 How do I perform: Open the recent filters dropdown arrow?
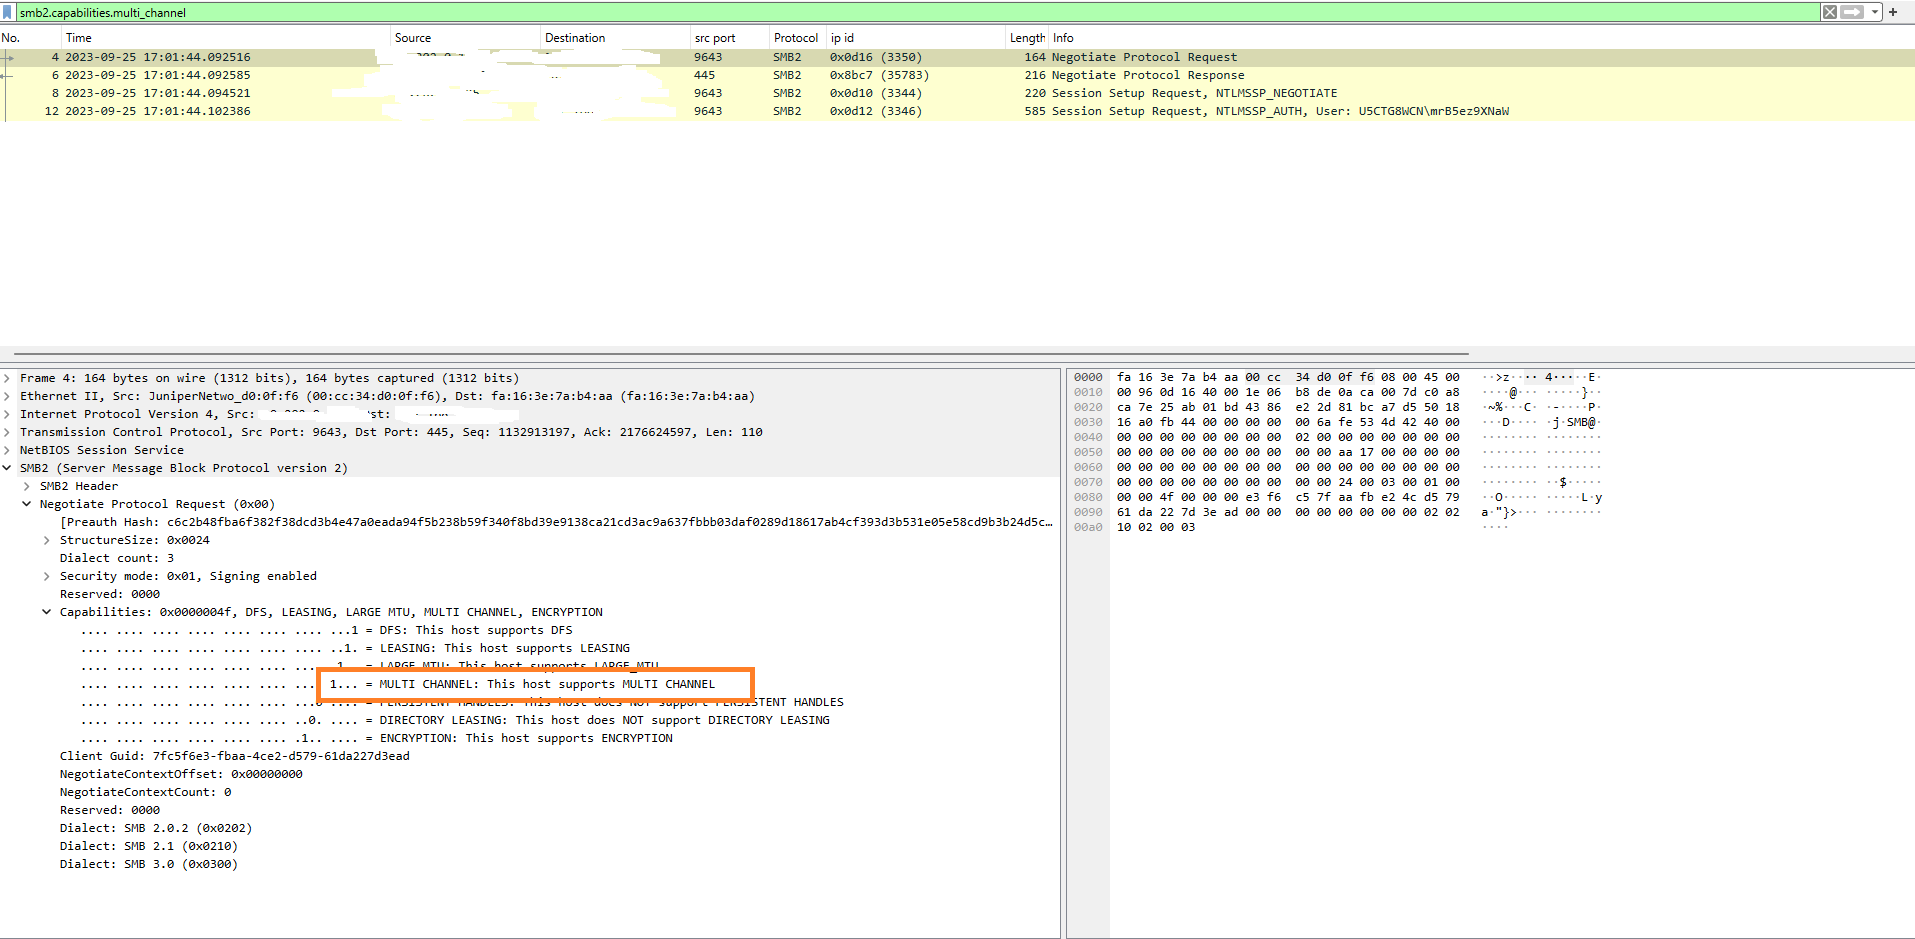click(1875, 12)
